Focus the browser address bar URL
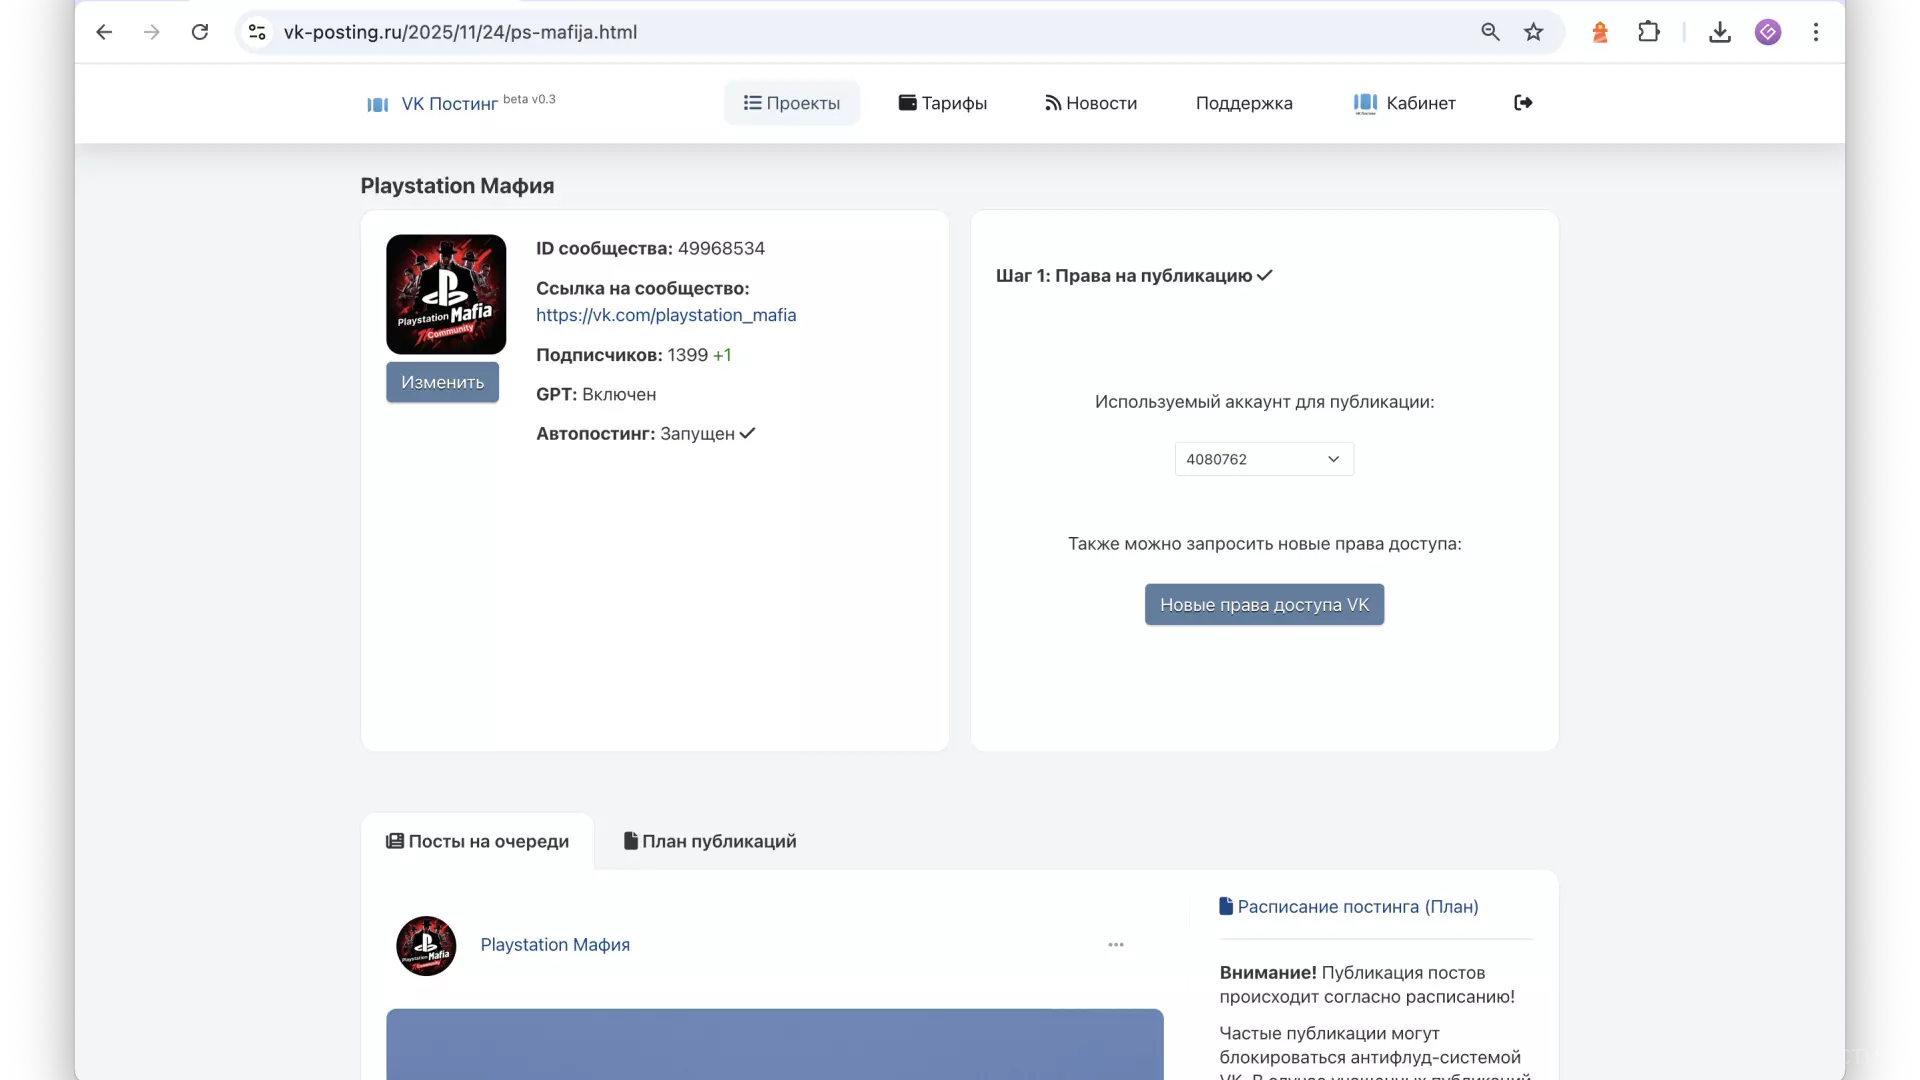The width and height of the screenshot is (1920, 1080). point(460,32)
